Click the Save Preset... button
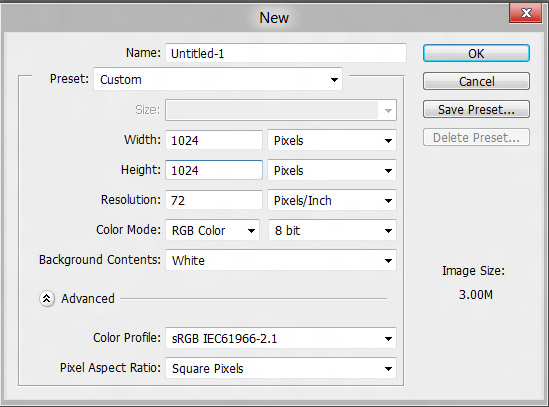Viewport: 549px width, 407px height. [x=476, y=109]
